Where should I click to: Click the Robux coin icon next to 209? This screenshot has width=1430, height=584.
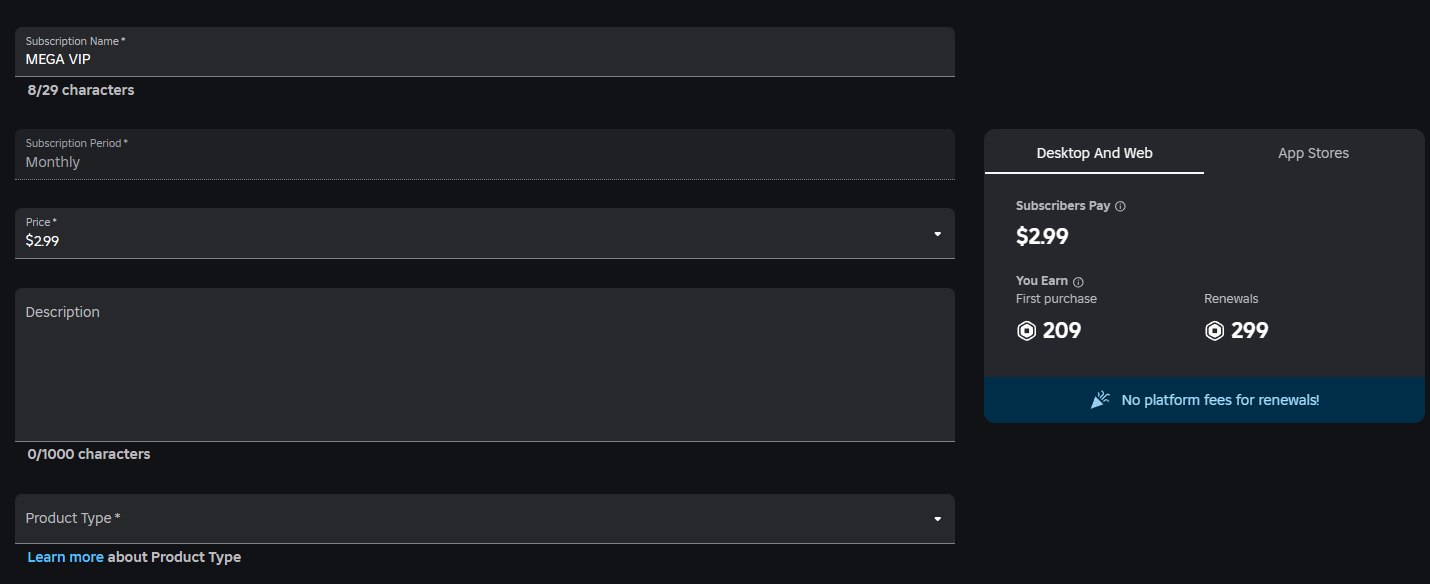pos(1026,330)
